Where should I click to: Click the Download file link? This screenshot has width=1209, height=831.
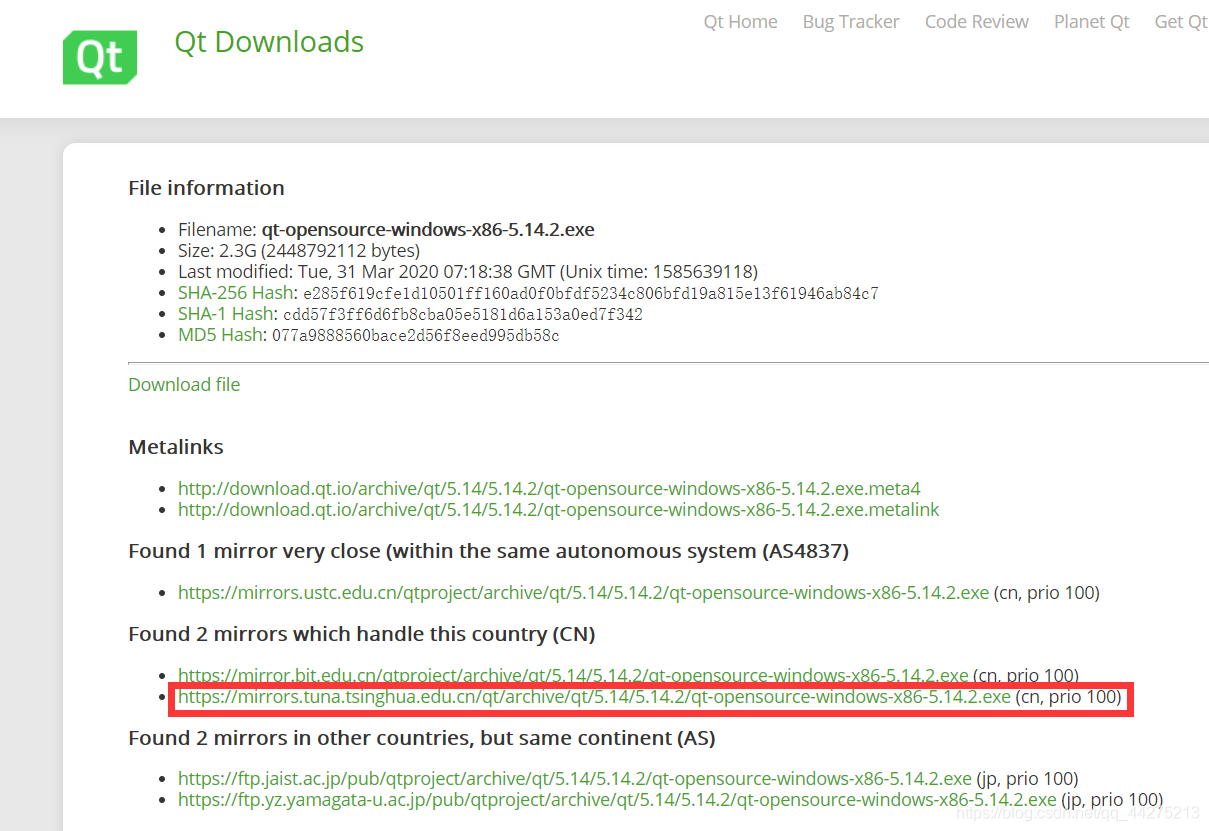184,385
